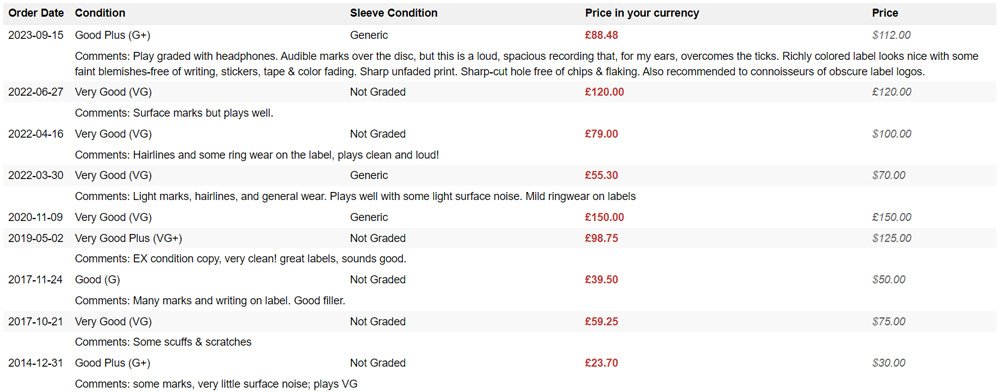Select the 2022-04-16 order date
The height and width of the screenshot is (392, 1000).
coord(36,134)
